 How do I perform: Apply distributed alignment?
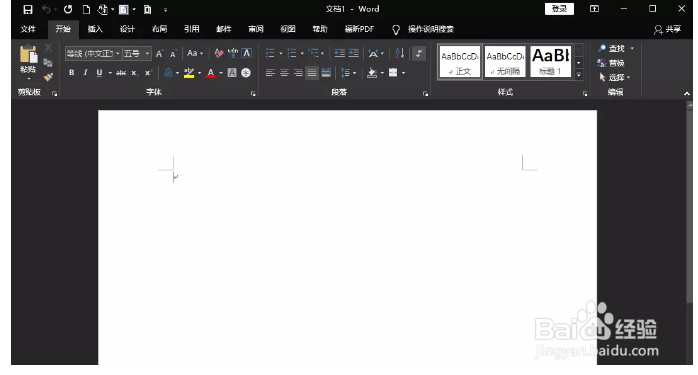pos(326,73)
